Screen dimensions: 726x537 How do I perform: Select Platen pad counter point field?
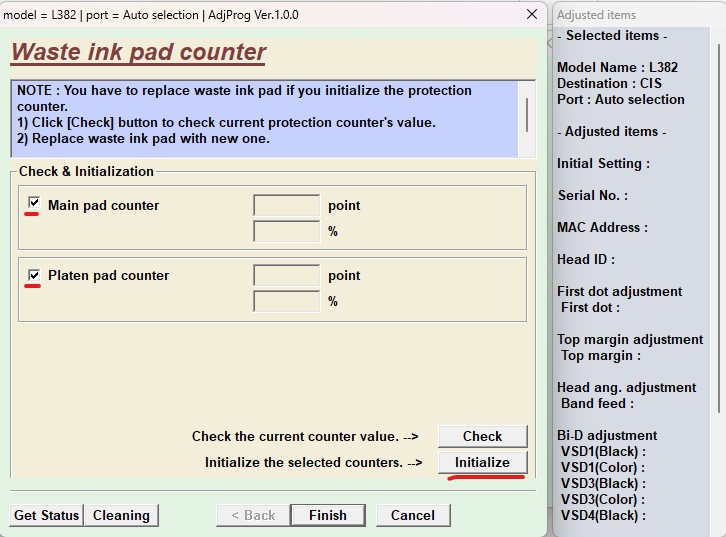click(286, 275)
